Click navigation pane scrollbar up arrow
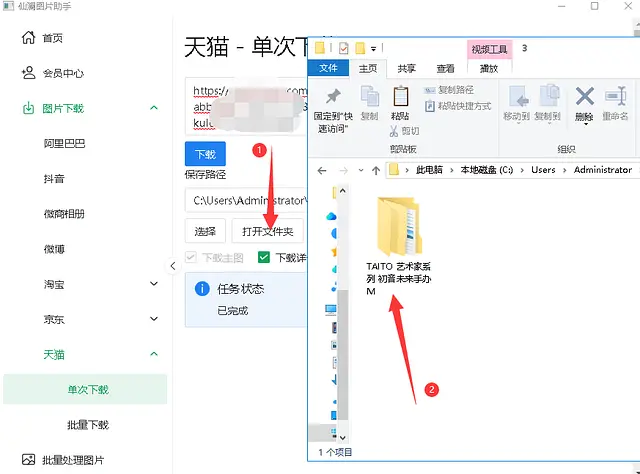The image size is (640, 474). click(x=343, y=190)
